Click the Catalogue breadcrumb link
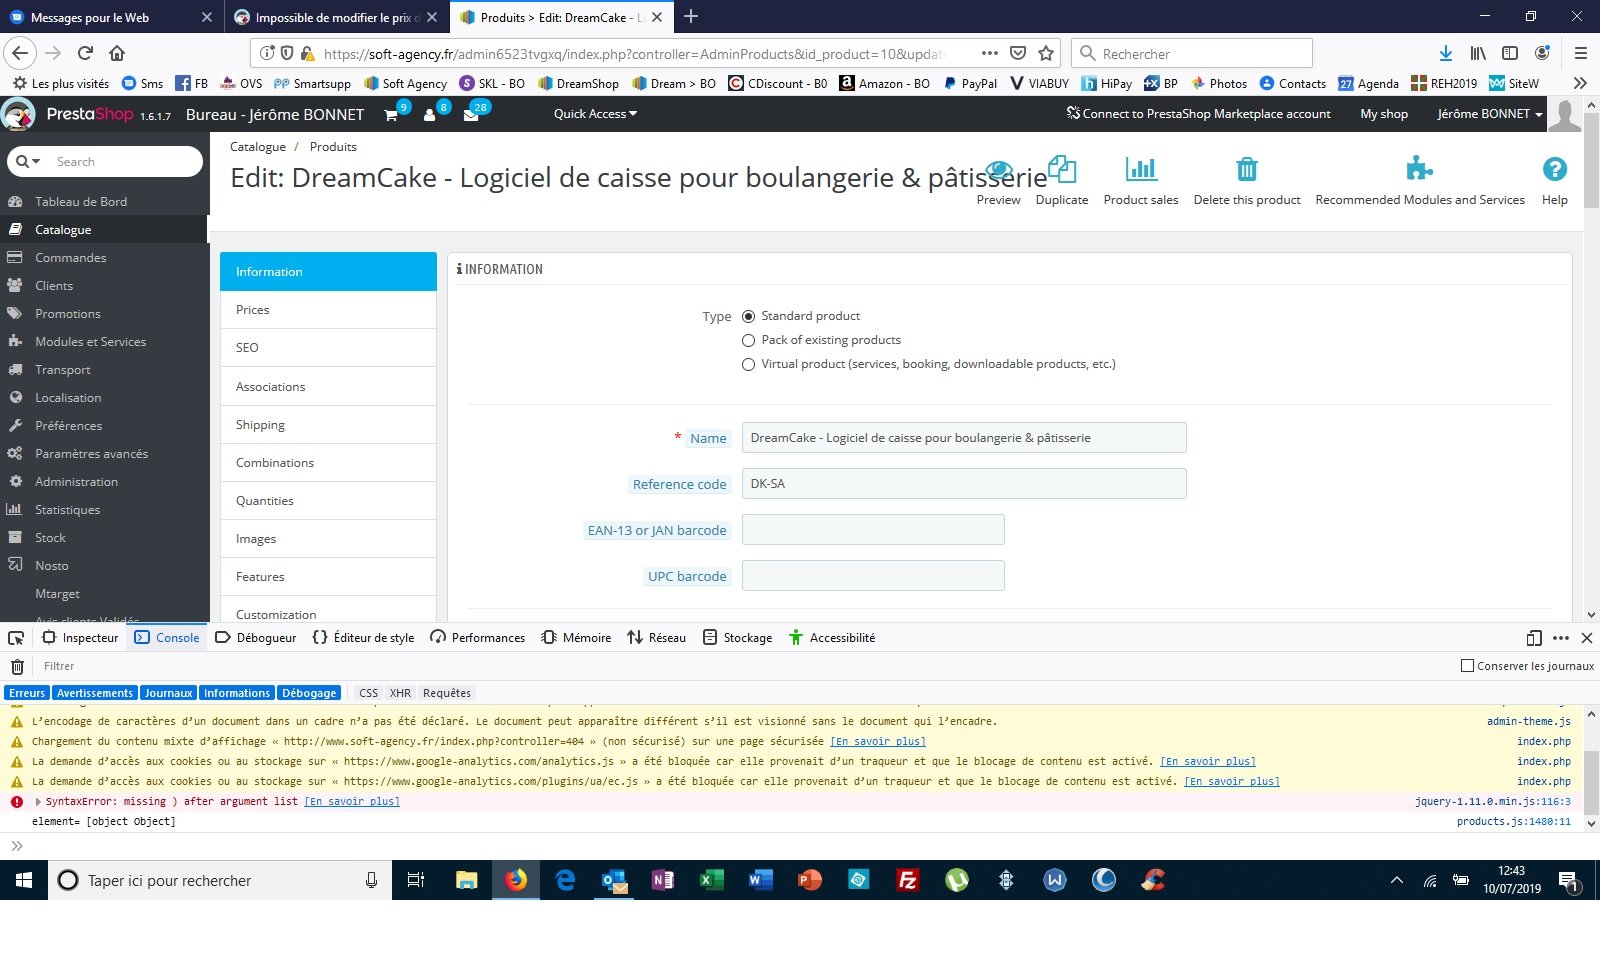 pos(258,147)
